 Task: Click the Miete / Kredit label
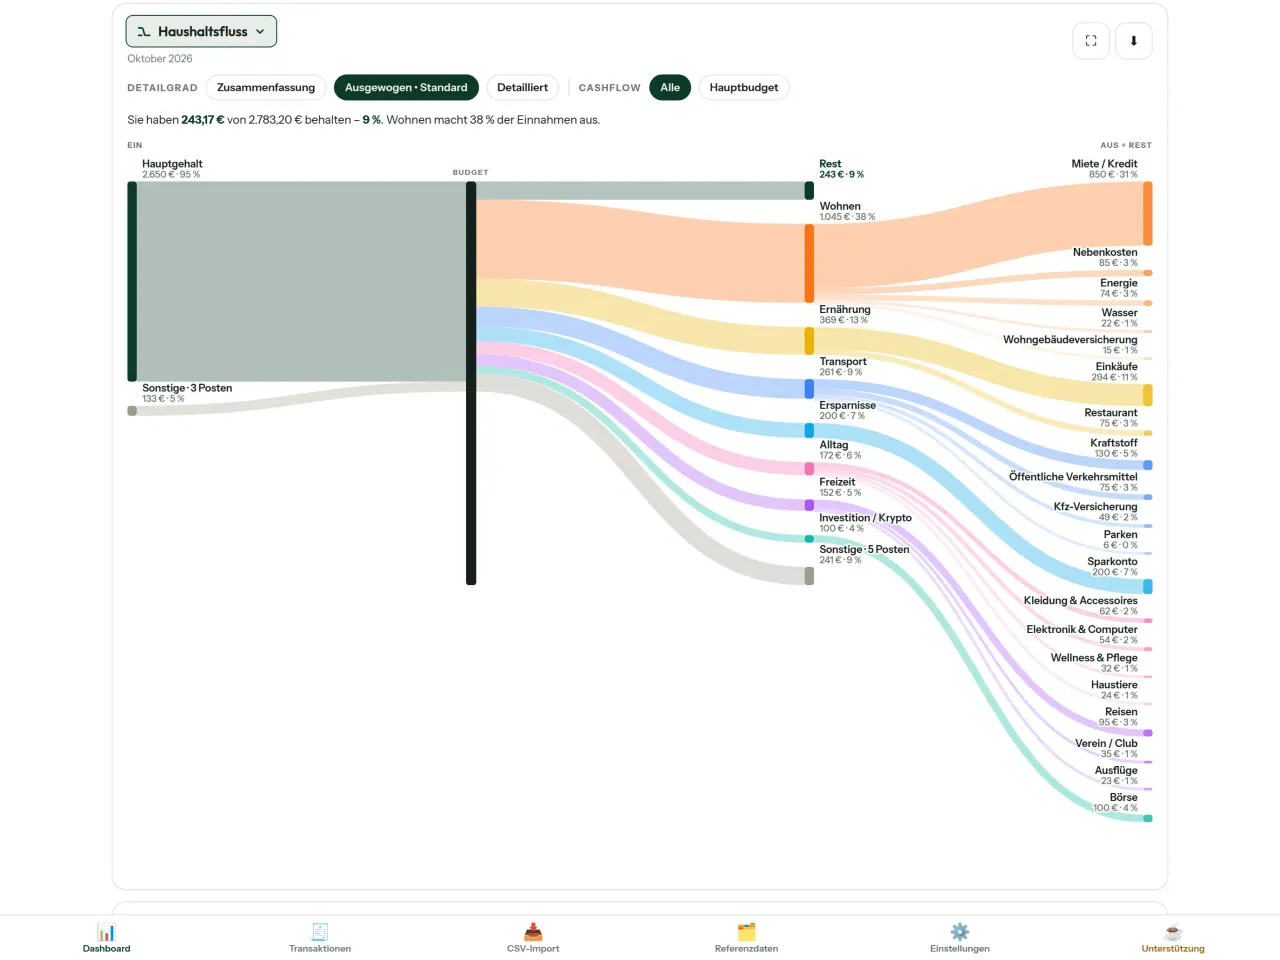click(1104, 164)
